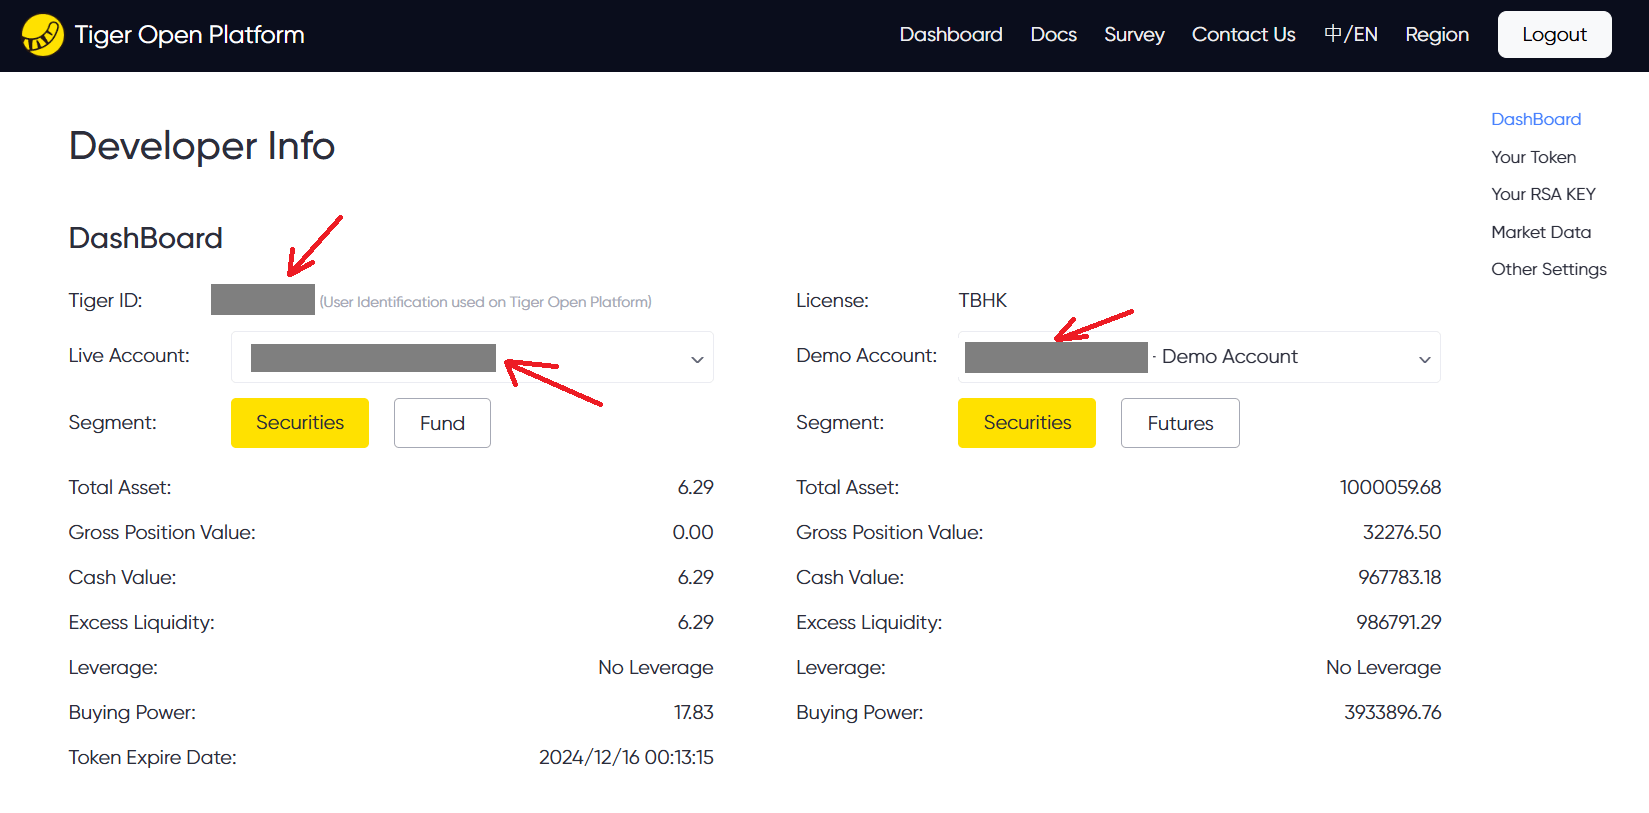This screenshot has width=1649, height=813.
Task: Click the TBHK license value
Action: click(982, 300)
